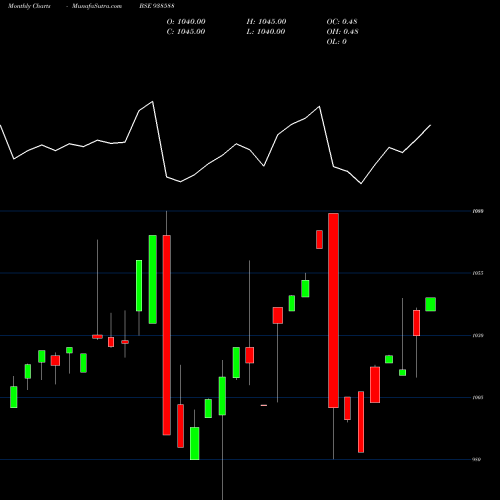Click the 'OL: 0' reading
Screen dimensions: 500x500
coord(337,42)
